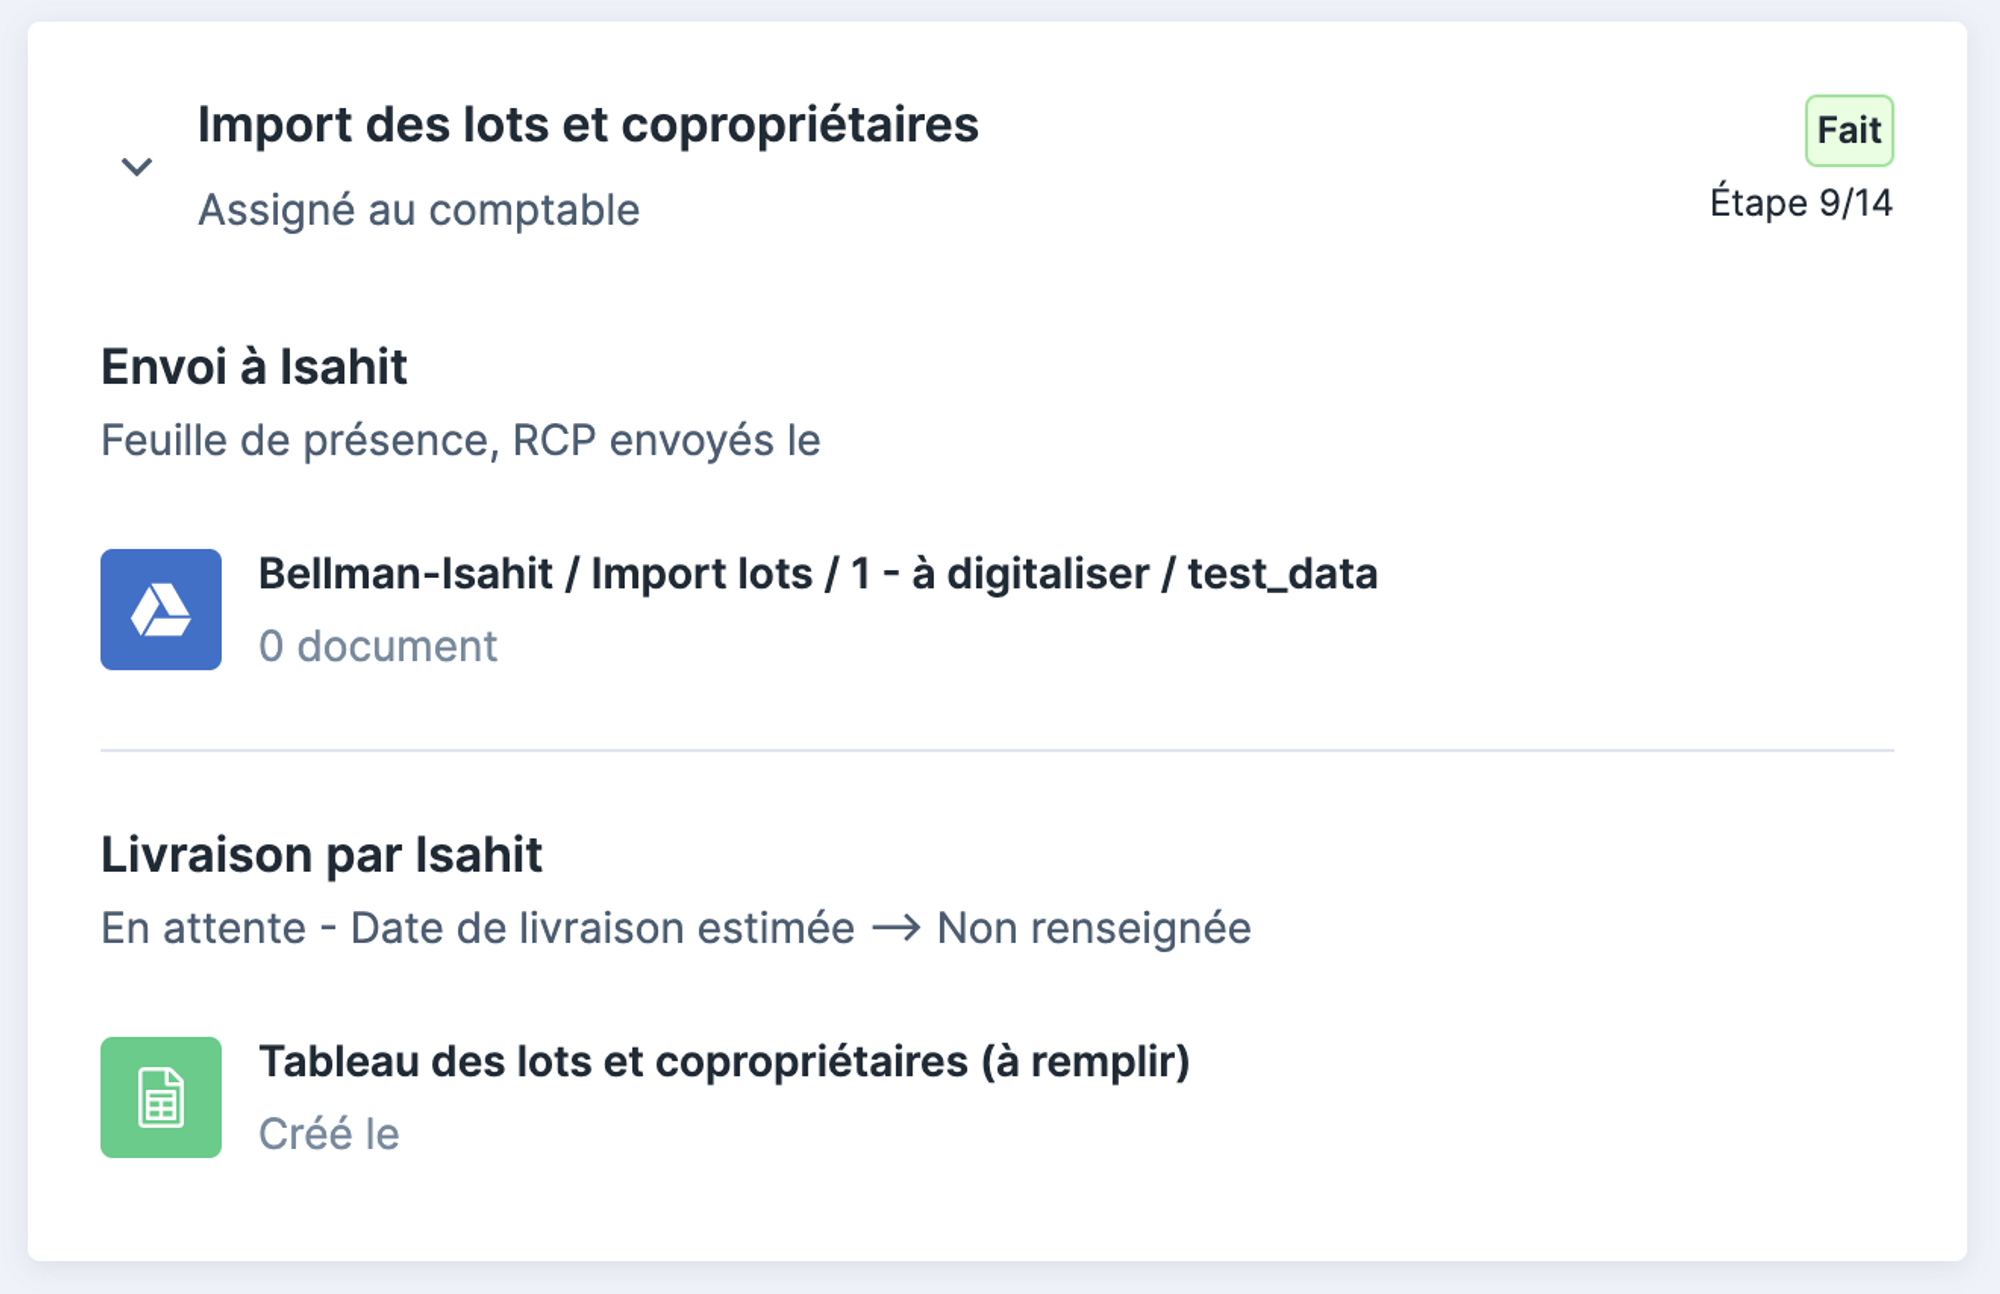Screen dimensions: 2000x1294
Task: Click Date de livraison estimée label
Action: pos(603,928)
